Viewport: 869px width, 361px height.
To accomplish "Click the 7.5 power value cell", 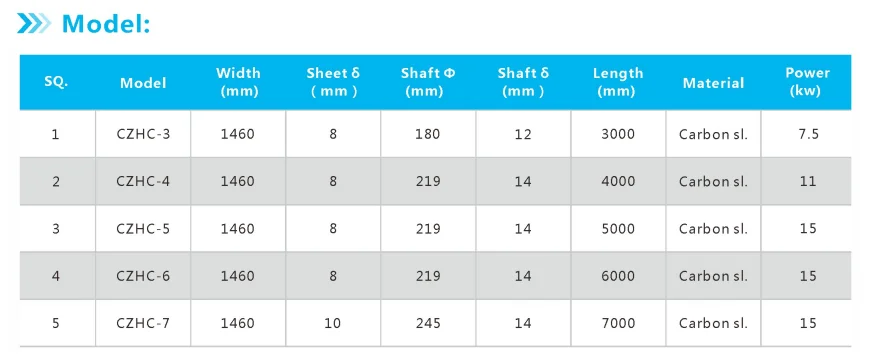I will [807, 134].
